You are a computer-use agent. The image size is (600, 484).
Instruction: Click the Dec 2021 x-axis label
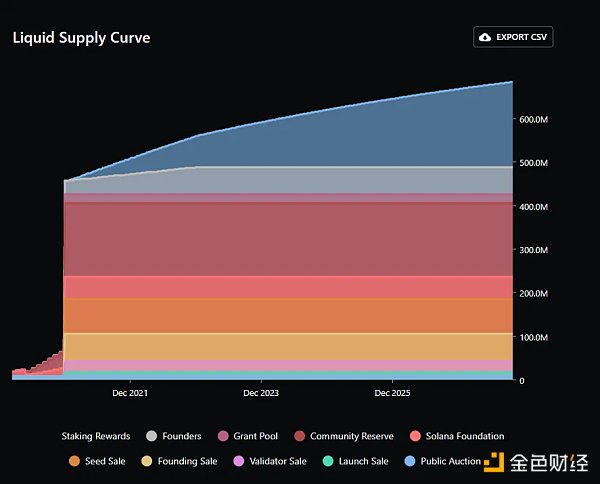(x=130, y=393)
